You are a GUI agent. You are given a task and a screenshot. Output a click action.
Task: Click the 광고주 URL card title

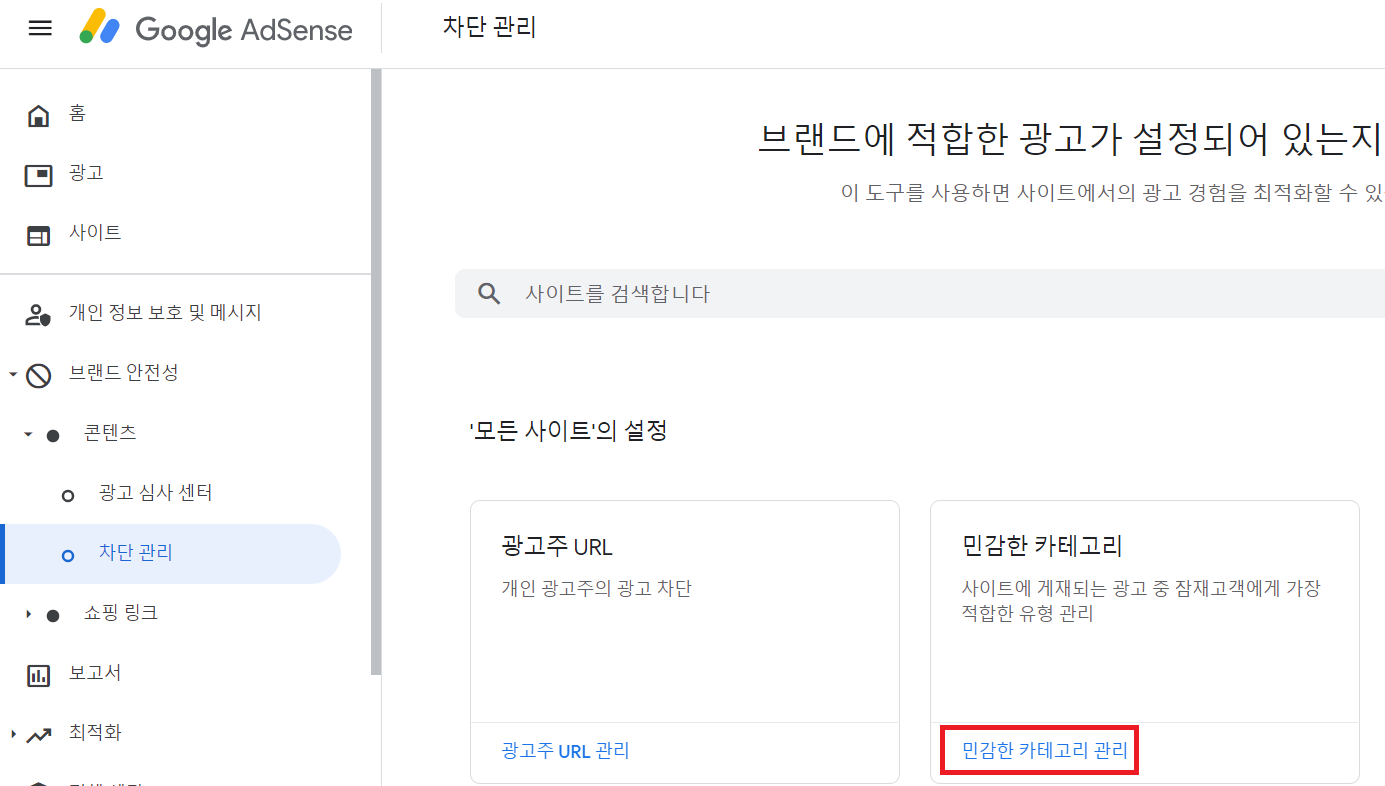click(x=557, y=547)
